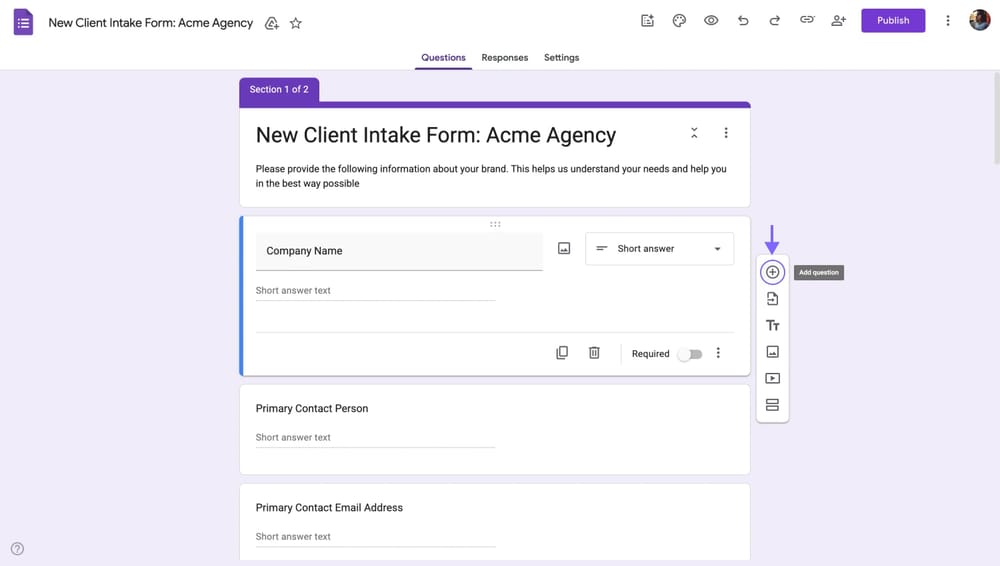Click the add collaborators icon
This screenshot has height=566, width=1000.
point(839,20)
